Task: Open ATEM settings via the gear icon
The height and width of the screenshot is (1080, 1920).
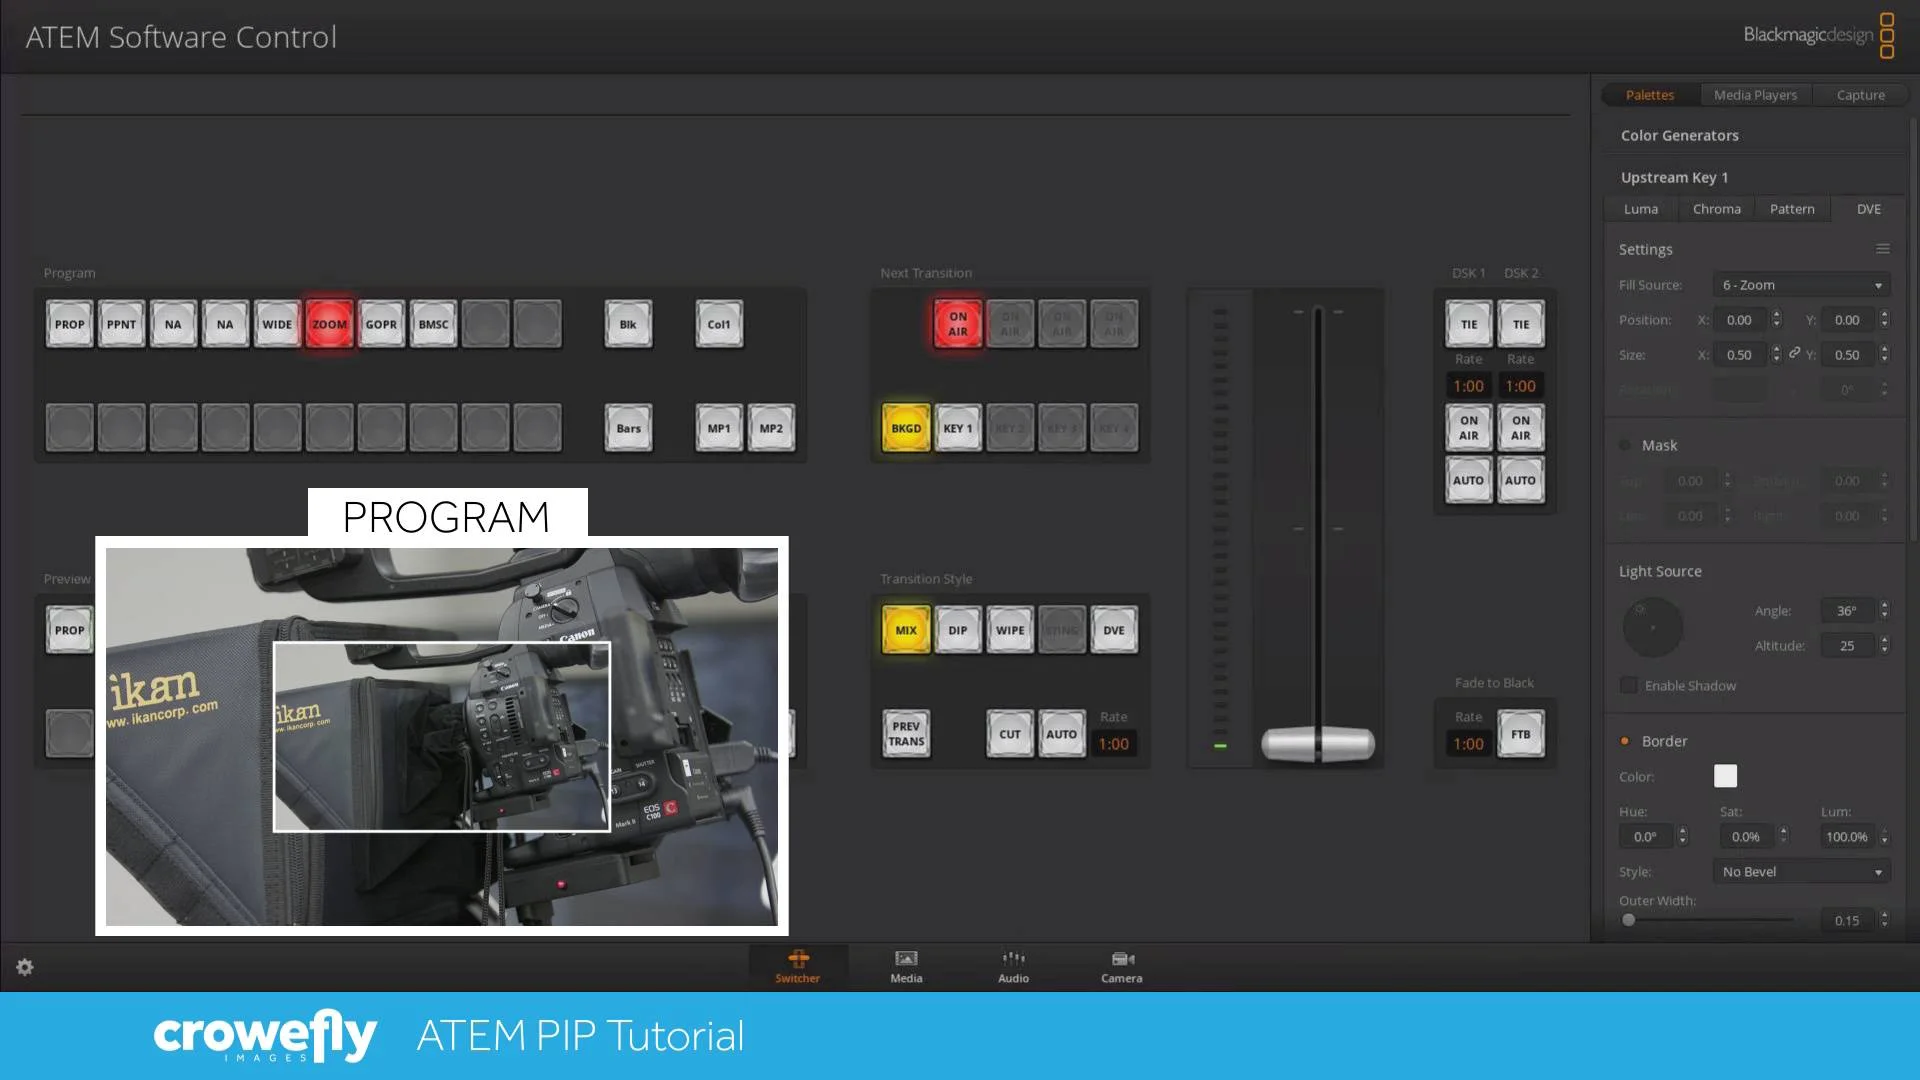Action: pos(25,967)
